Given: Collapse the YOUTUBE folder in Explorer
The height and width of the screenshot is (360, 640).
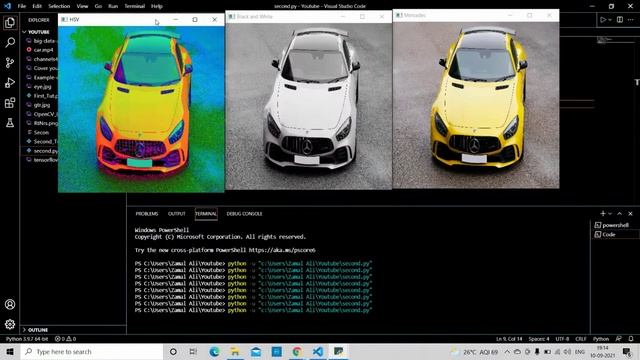Looking at the screenshot, I should 39,31.
